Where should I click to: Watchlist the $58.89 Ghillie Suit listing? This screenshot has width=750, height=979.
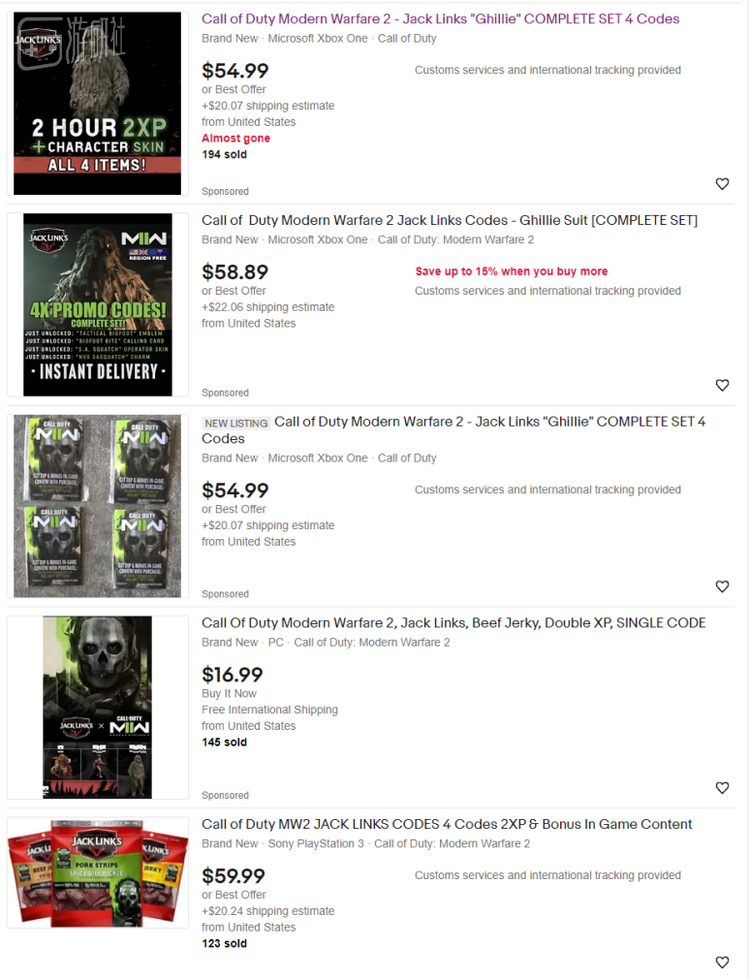click(x=722, y=385)
